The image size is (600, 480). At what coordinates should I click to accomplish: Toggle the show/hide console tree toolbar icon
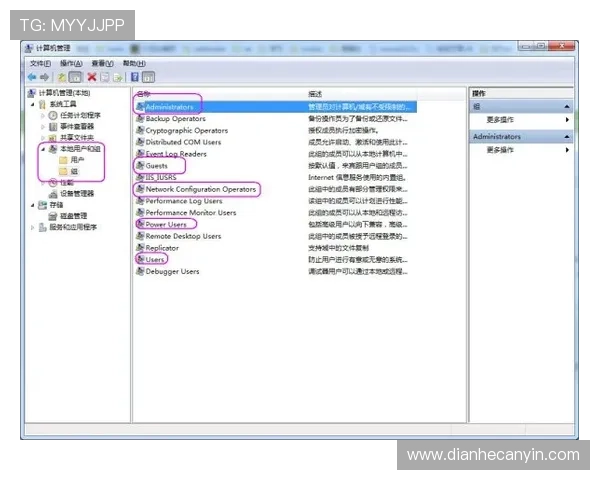point(75,77)
